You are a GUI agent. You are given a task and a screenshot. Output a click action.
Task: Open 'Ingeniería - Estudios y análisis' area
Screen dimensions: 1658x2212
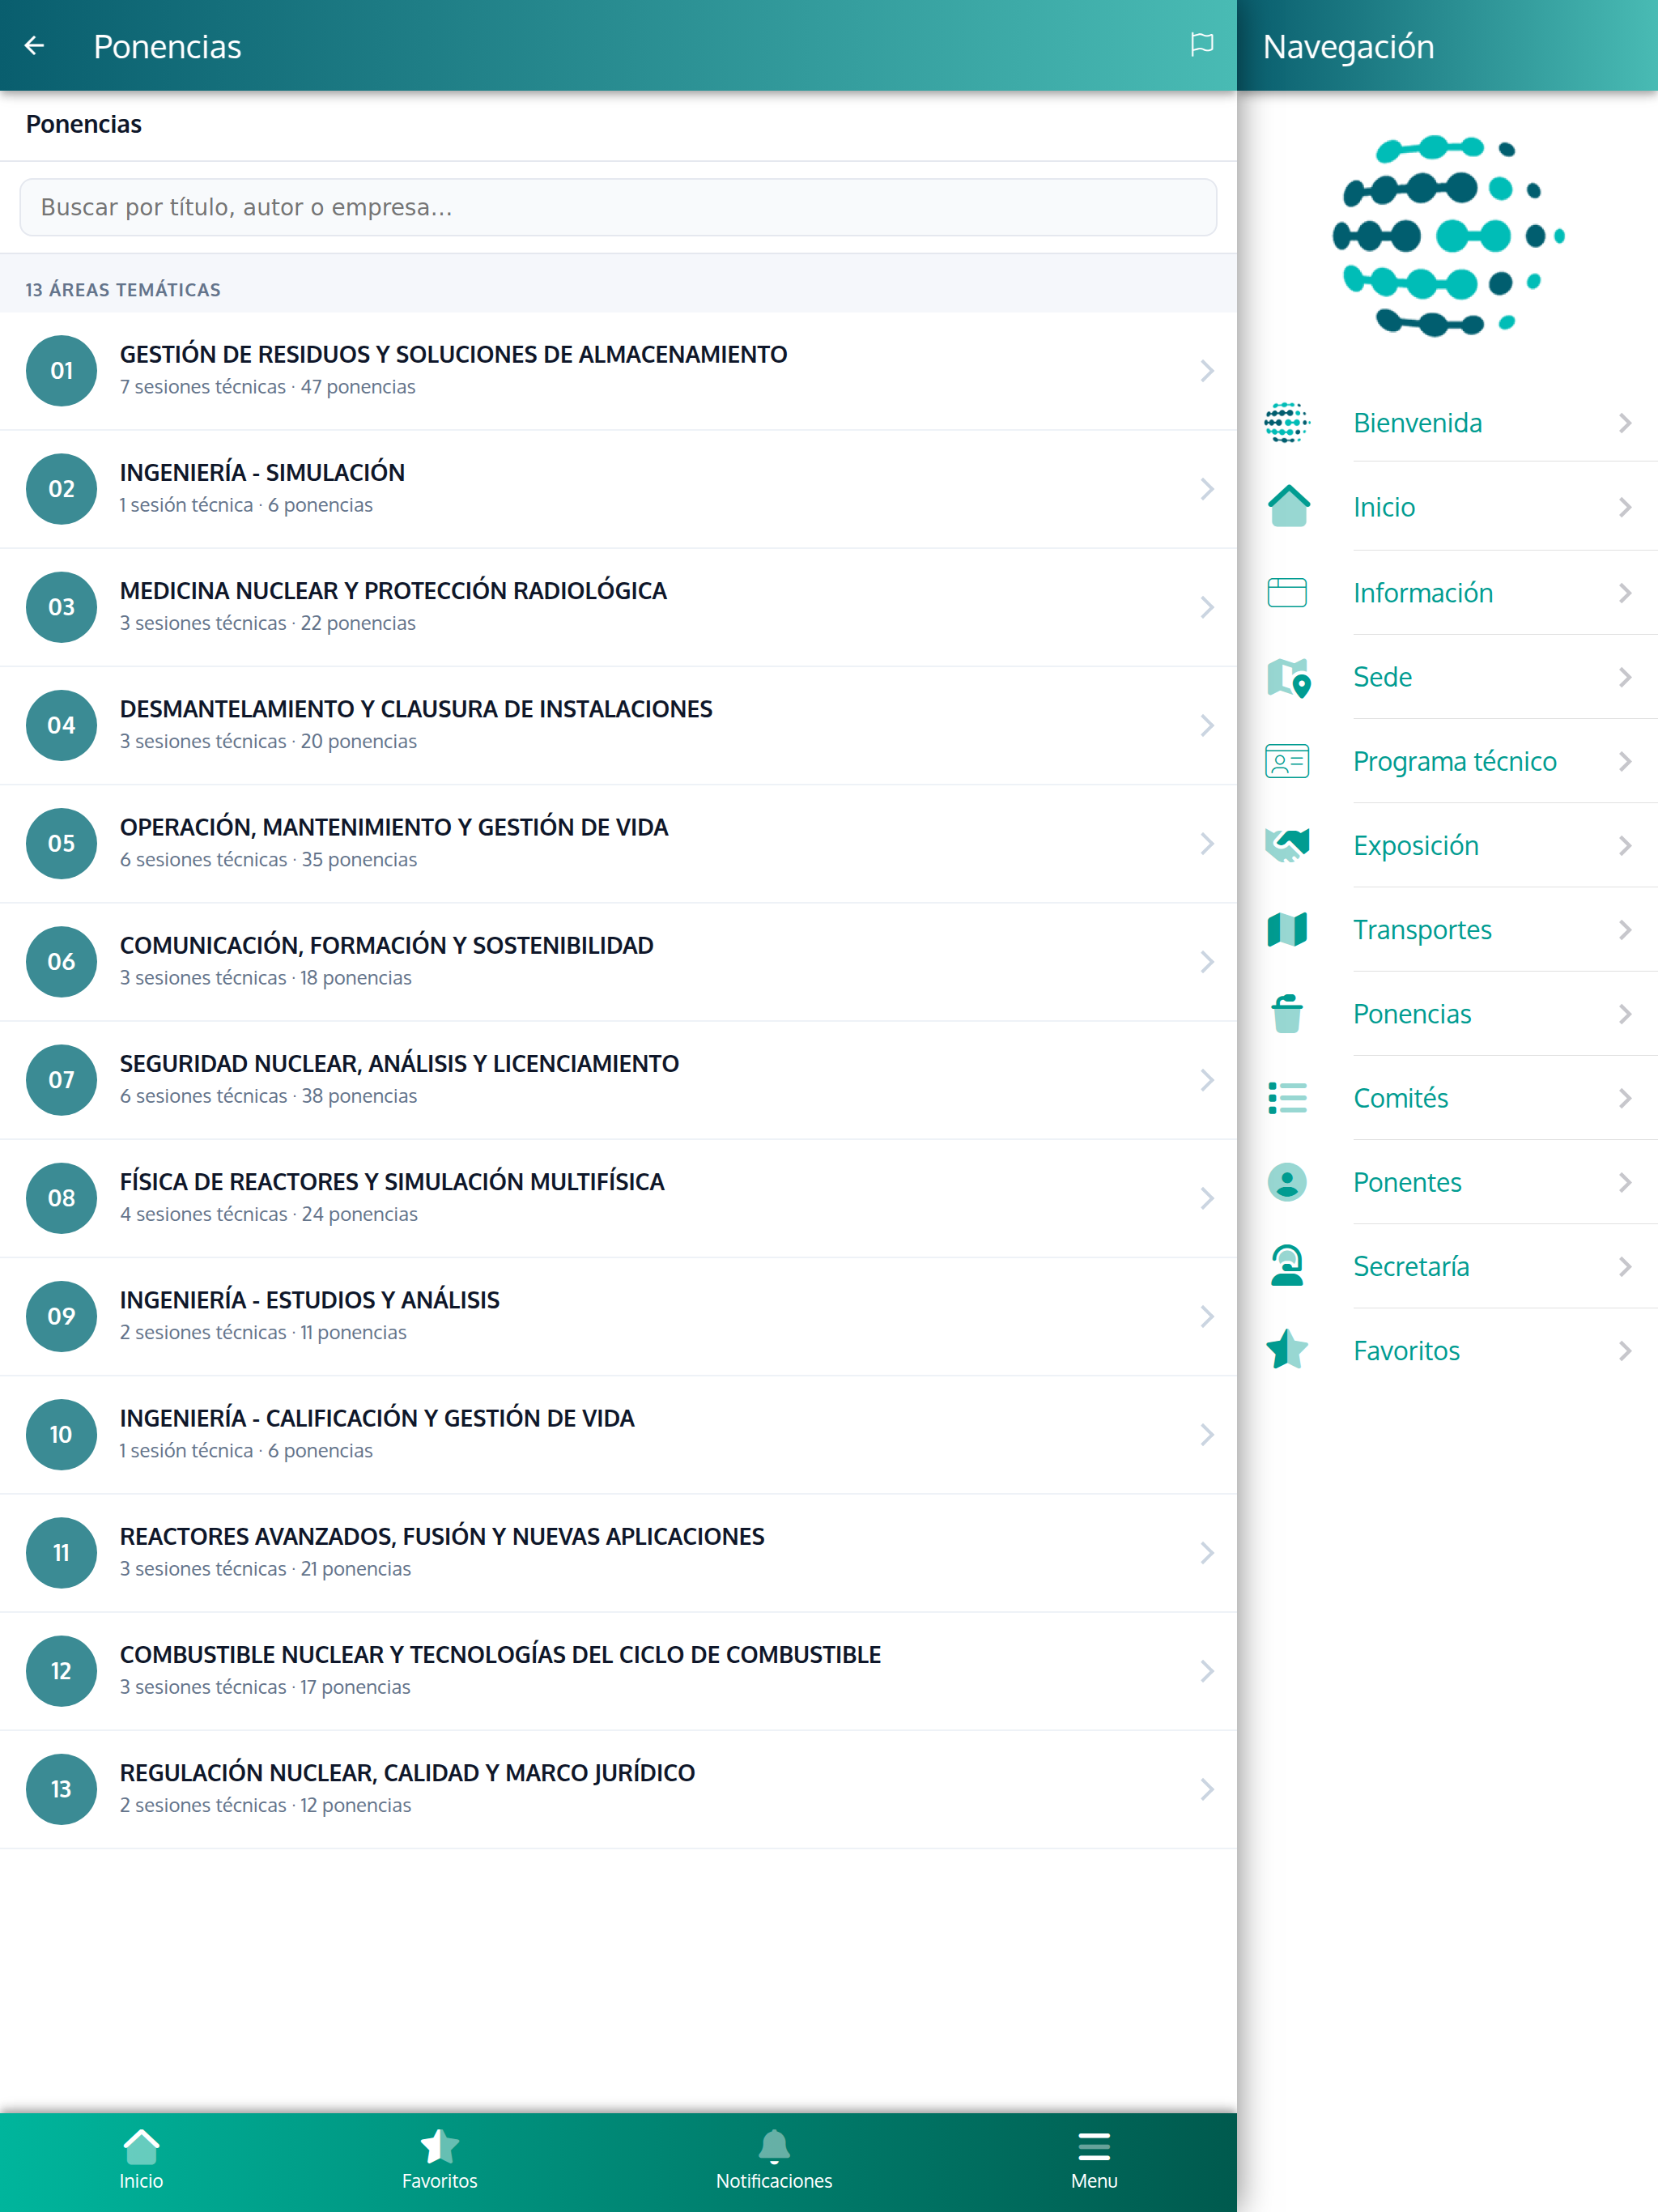[x=618, y=1316]
